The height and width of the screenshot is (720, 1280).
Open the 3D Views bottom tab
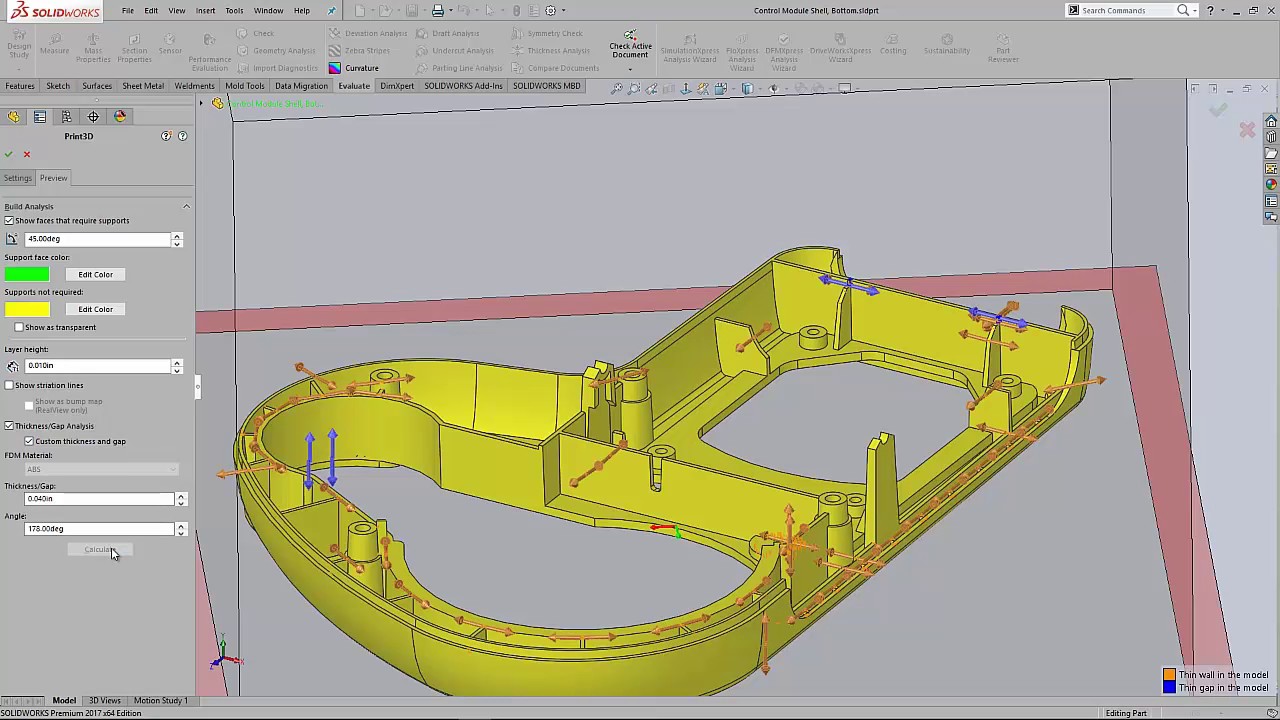(x=105, y=700)
